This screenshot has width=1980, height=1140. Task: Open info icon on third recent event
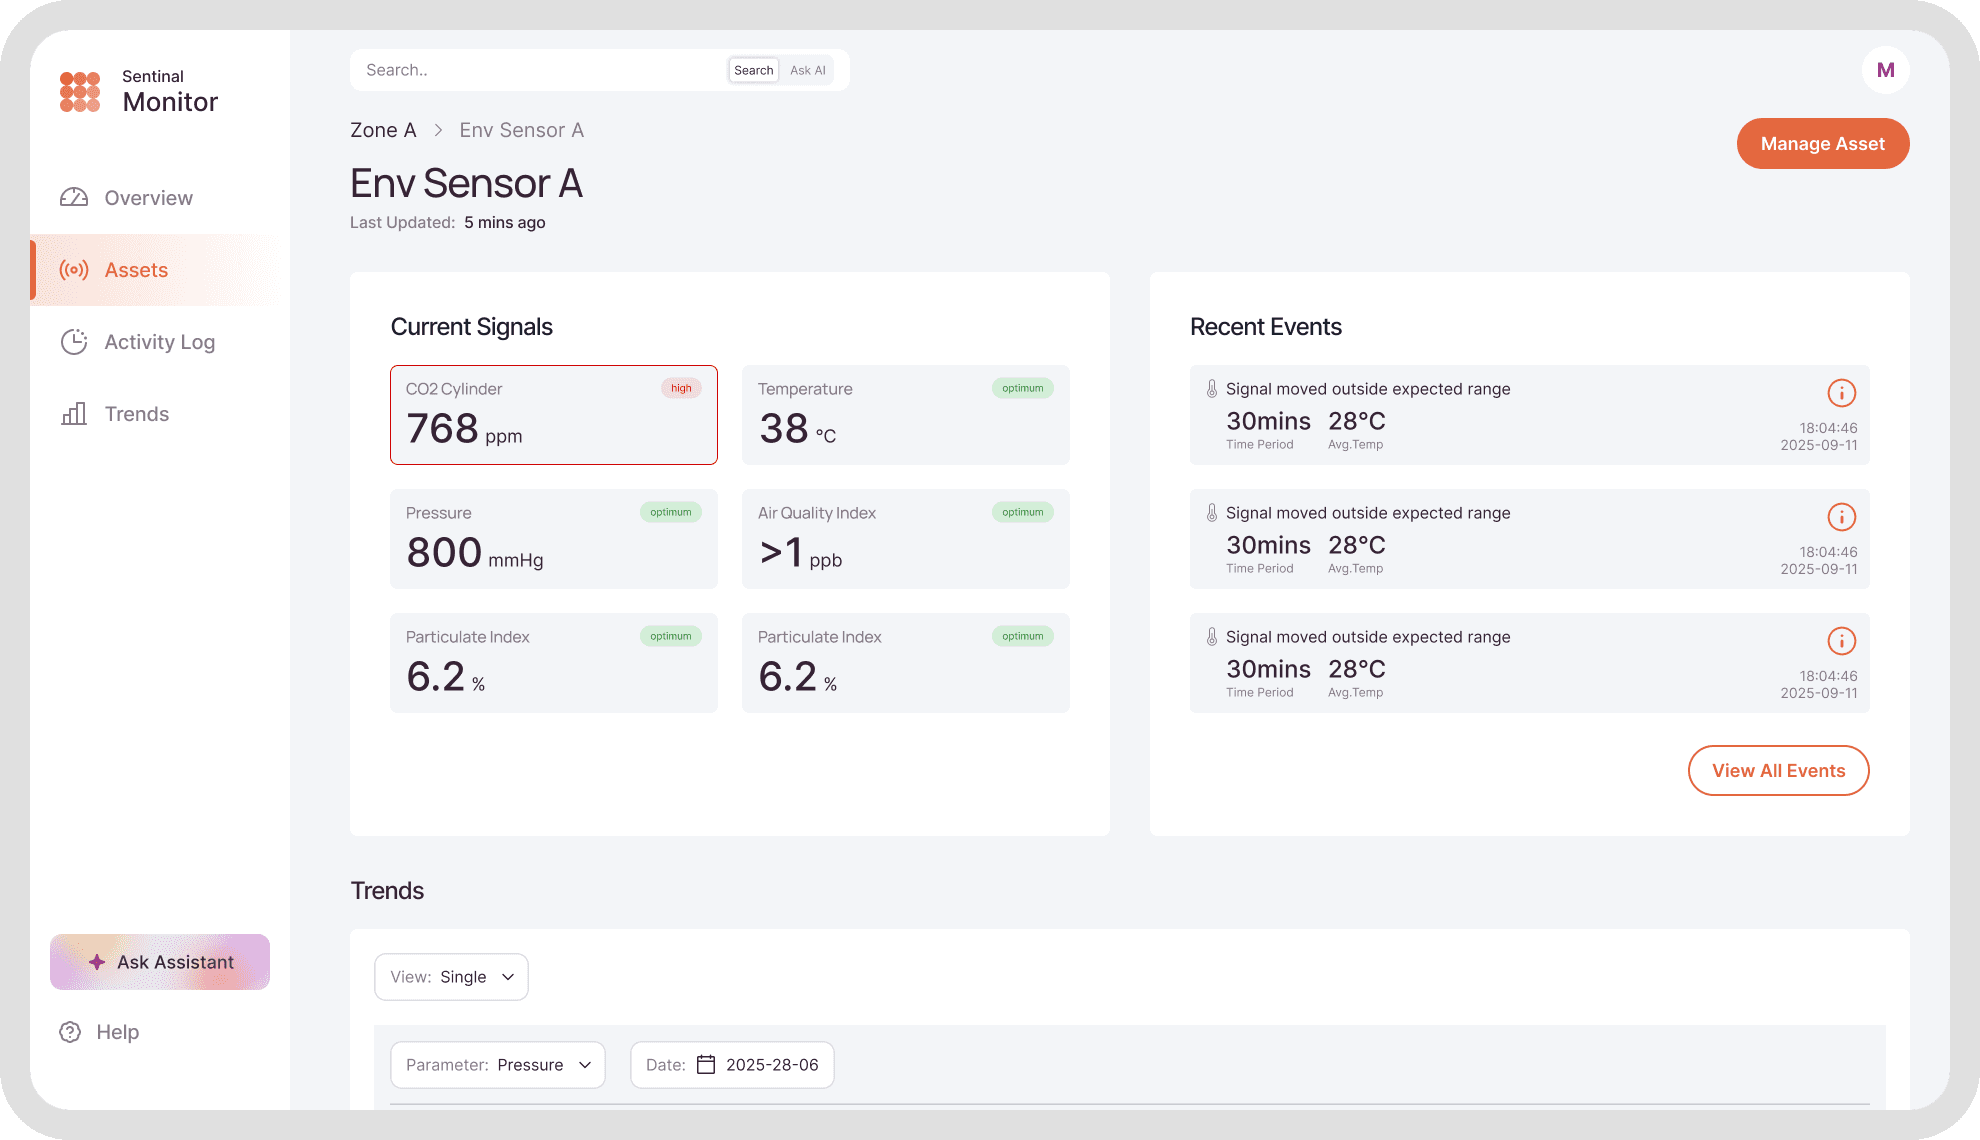point(1841,641)
